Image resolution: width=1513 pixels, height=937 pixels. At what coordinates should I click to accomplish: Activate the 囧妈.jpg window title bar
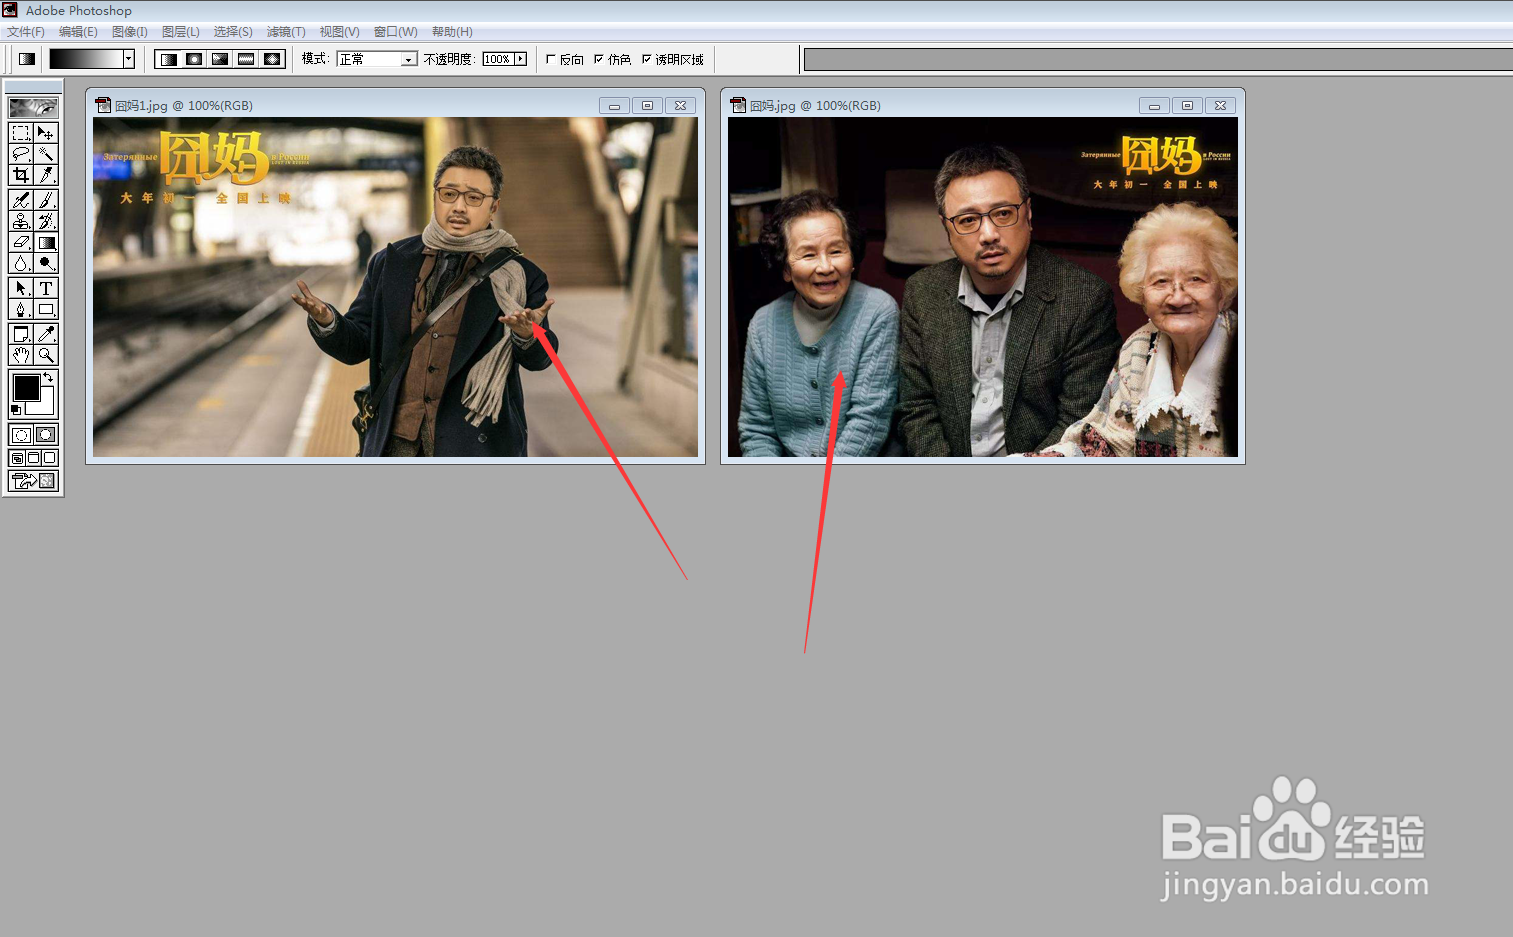(x=982, y=105)
